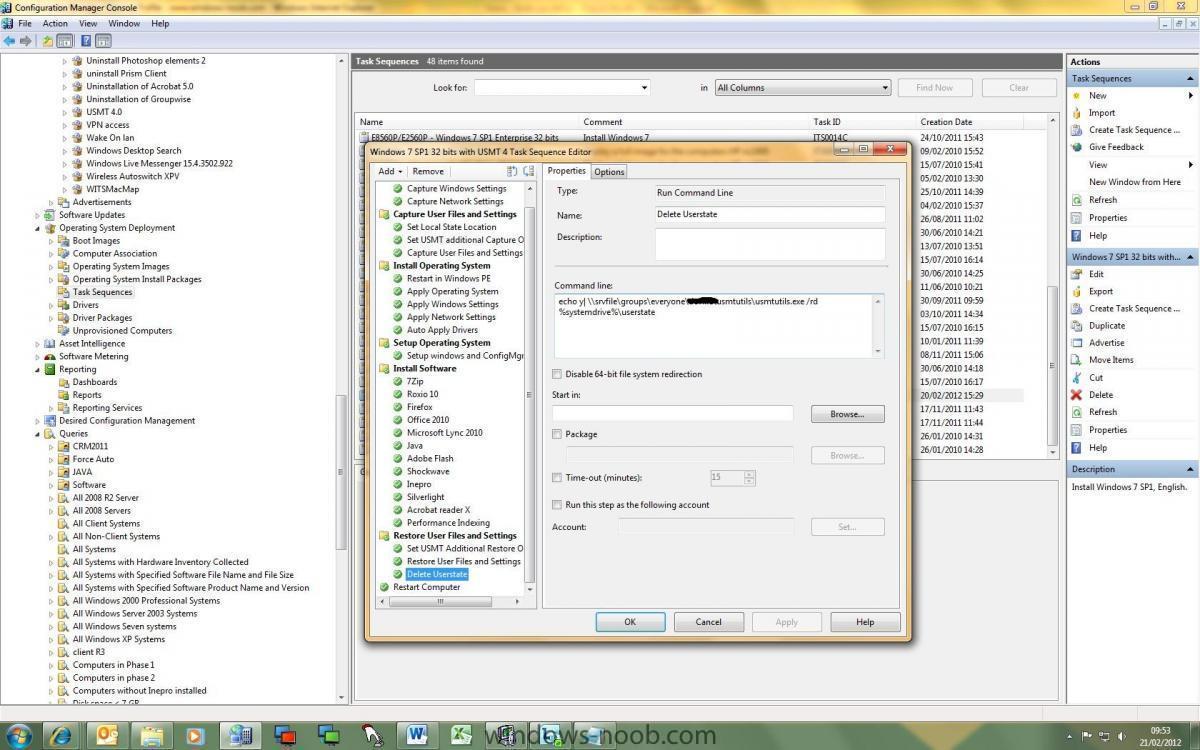This screenshot has height=750, width=1200.
Task: Click the Reporting node icon in the tree
Action: [x=50, y=369]
